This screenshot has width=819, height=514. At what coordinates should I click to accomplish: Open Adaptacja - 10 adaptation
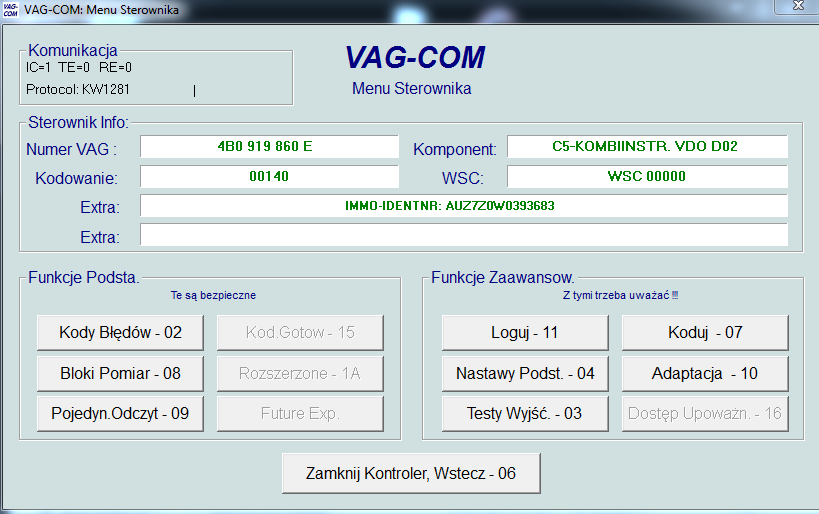click(x=705, y=373)
